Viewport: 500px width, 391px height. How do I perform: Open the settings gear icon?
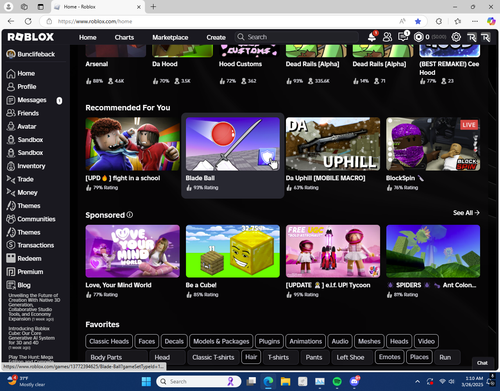[456, 37]
